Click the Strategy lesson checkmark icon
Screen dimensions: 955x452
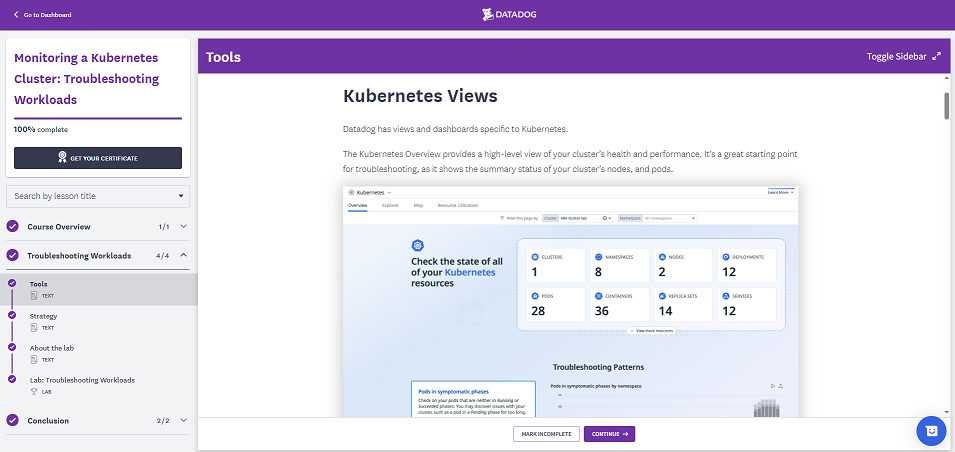12,316
